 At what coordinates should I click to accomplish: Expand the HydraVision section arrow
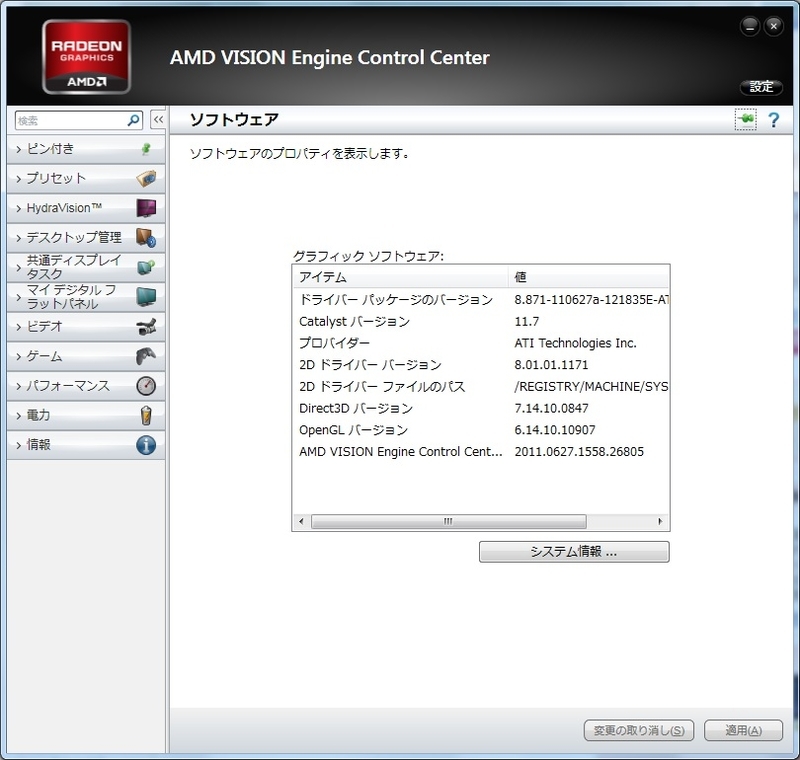[18, 209]
